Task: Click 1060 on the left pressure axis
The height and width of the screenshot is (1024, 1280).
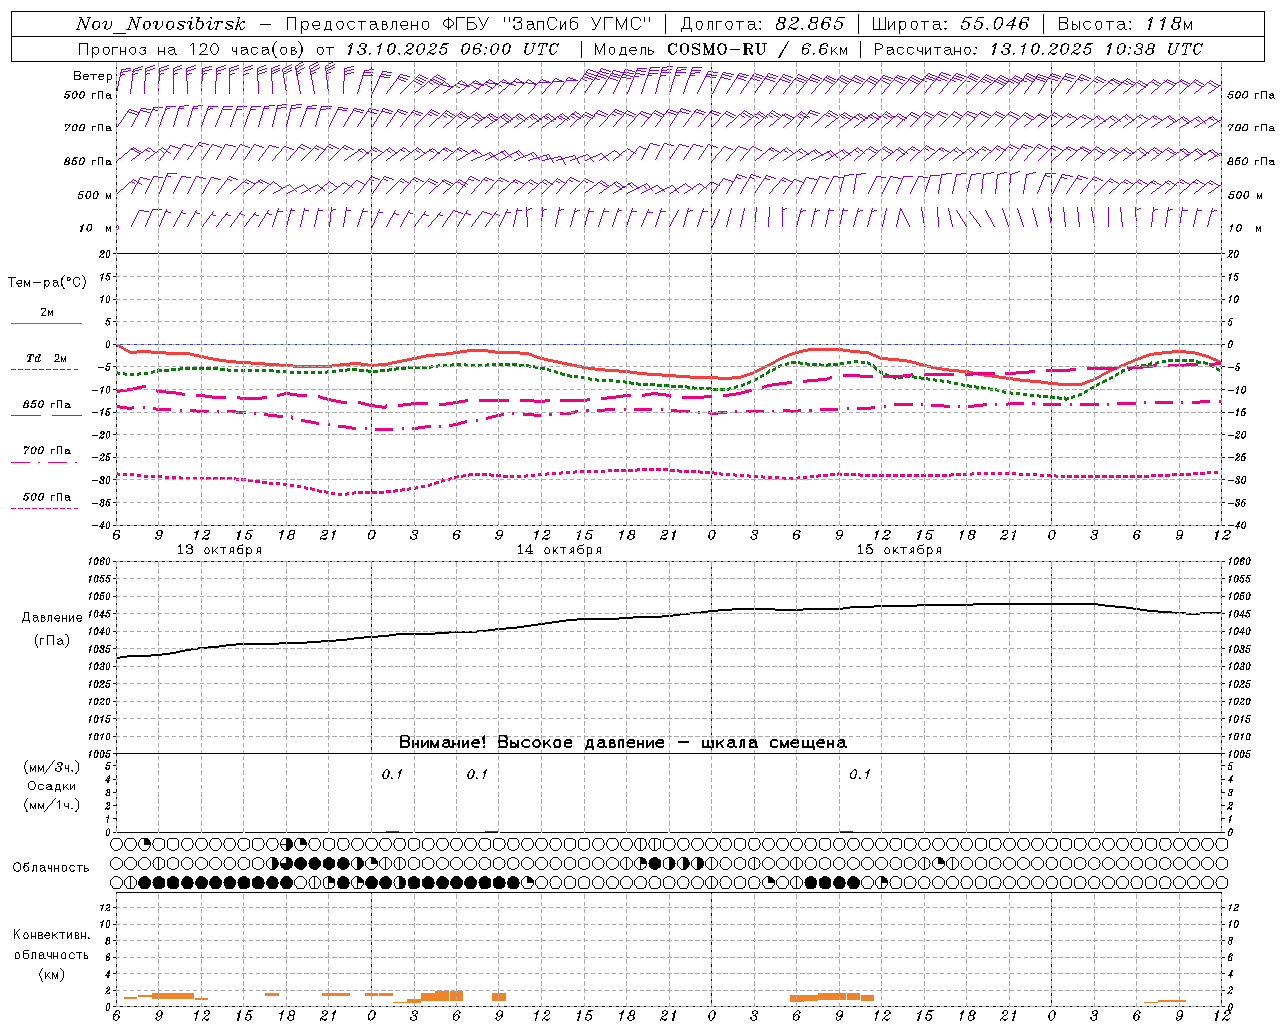Action: point(98,562)
